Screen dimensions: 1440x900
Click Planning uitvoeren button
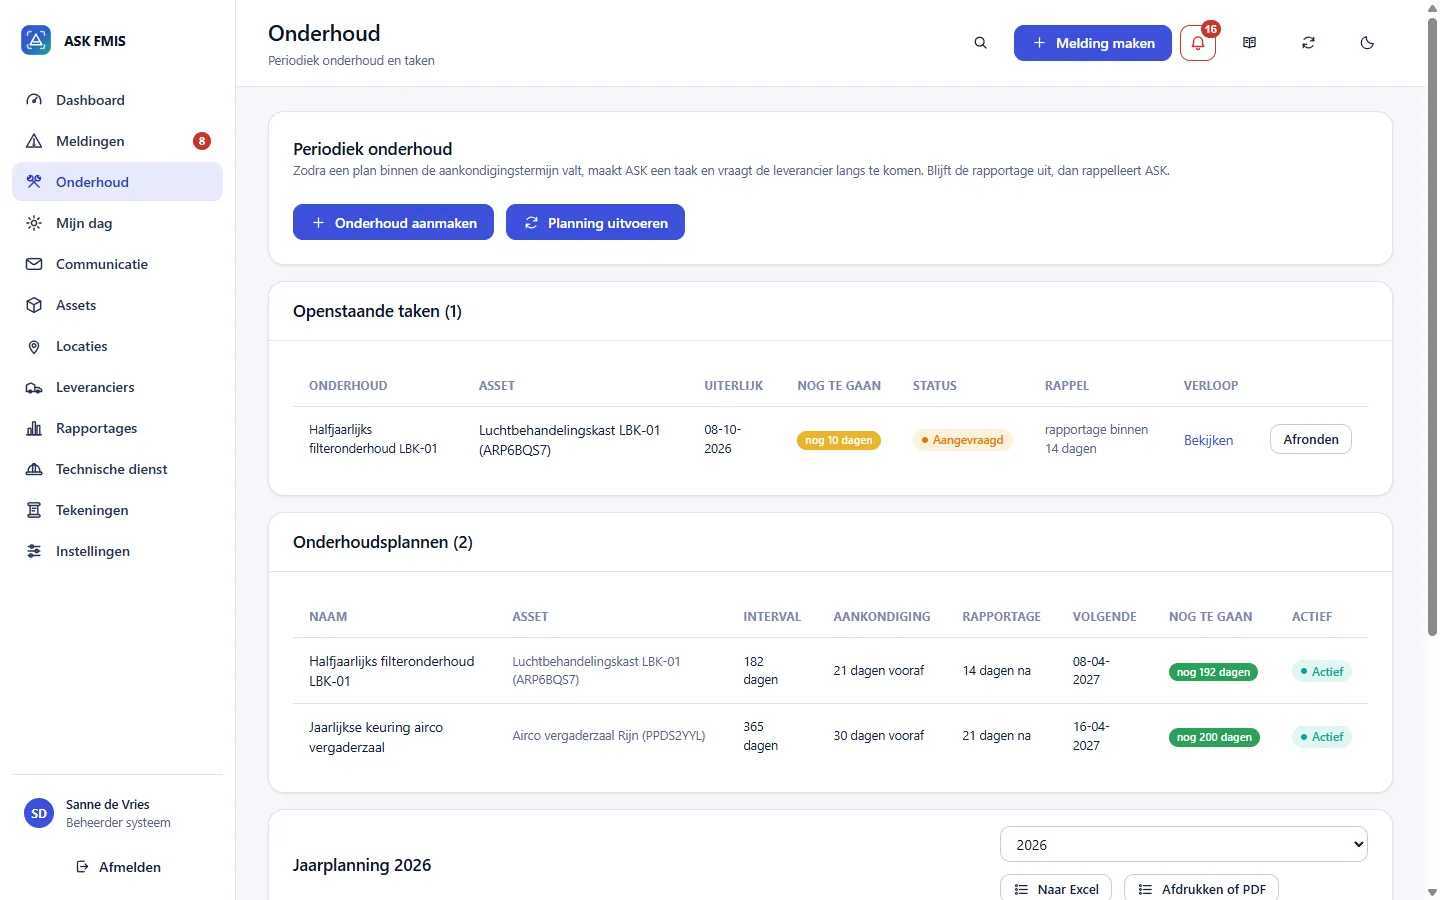pyautogui.click(x=595, y=222)
